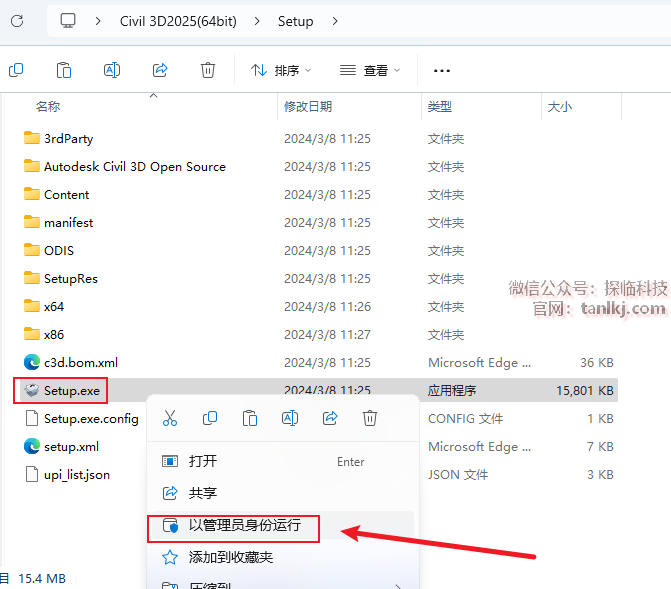Click Setup breadcrumb segment

coord(295,21)
